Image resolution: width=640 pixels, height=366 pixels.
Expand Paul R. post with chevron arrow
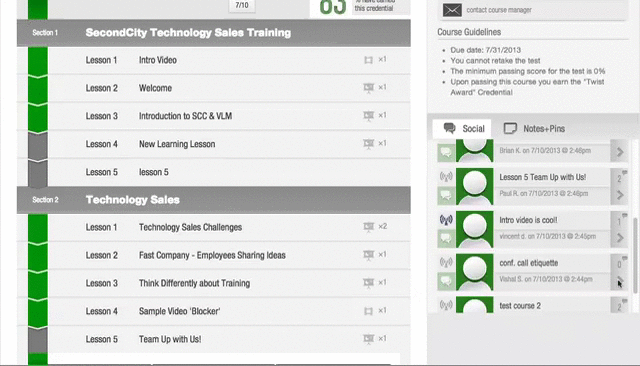pos(620,195)
